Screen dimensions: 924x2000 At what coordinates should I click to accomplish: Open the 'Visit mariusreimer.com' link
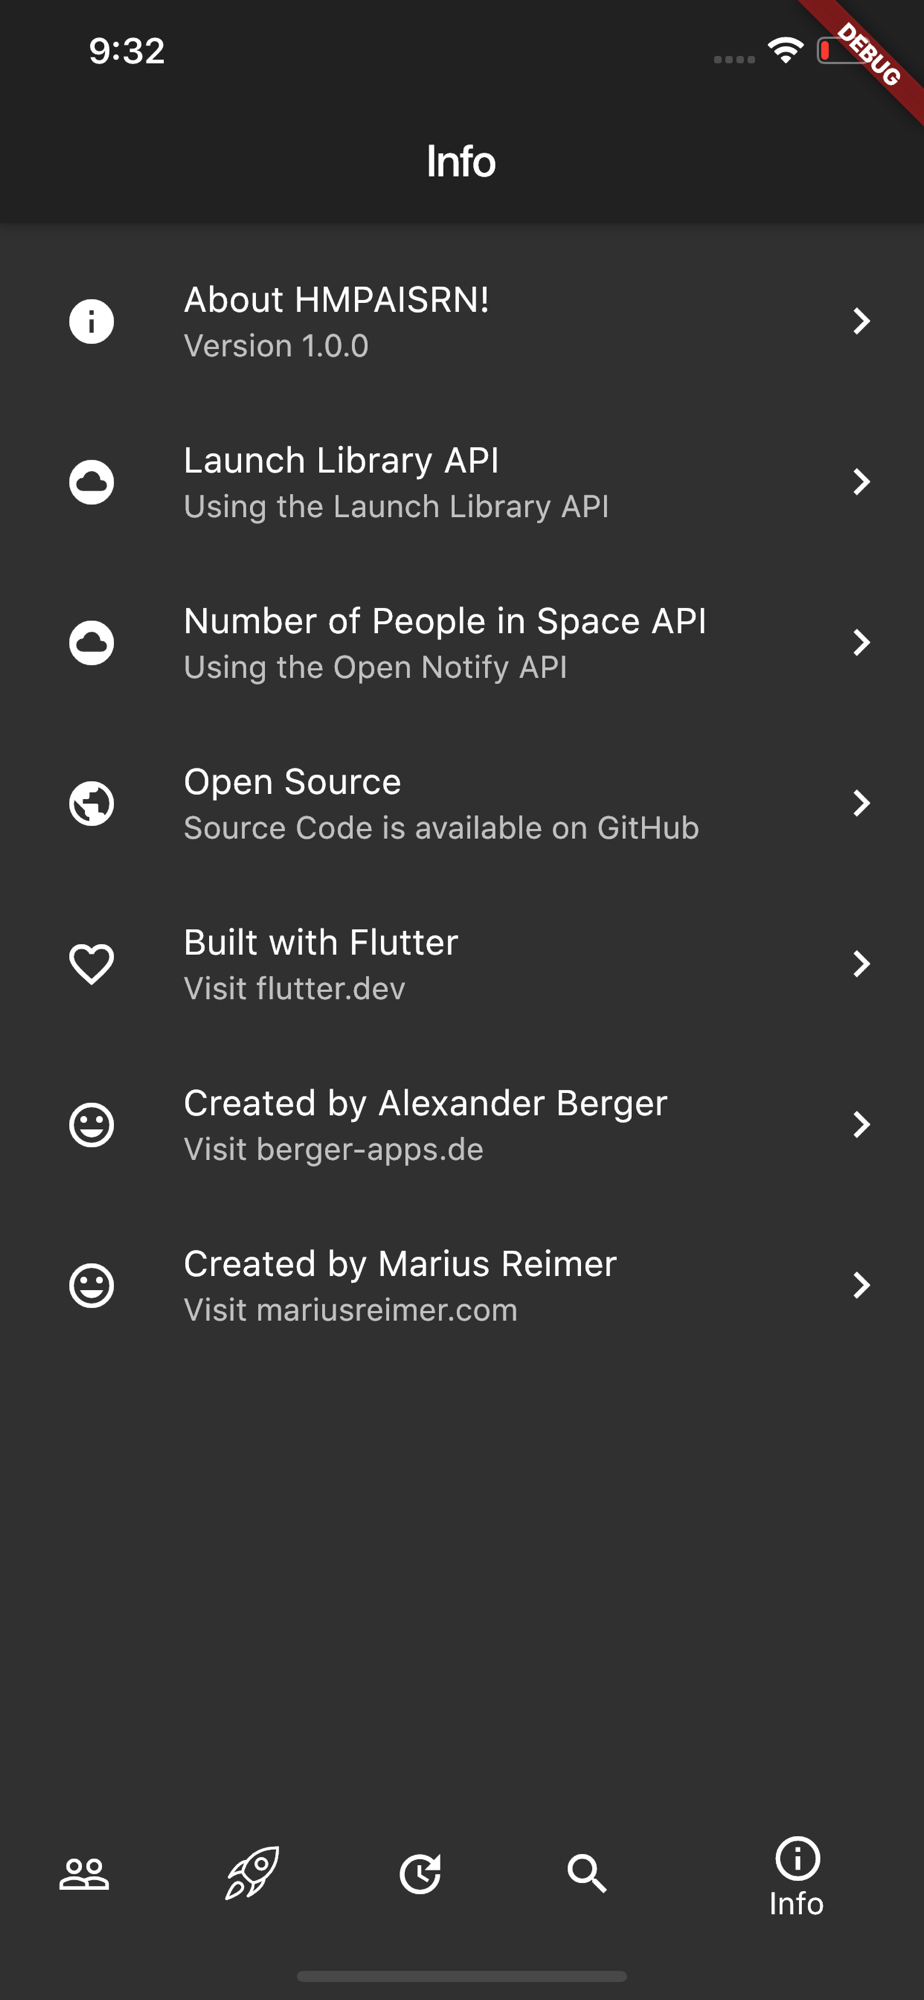[351, 1310]
